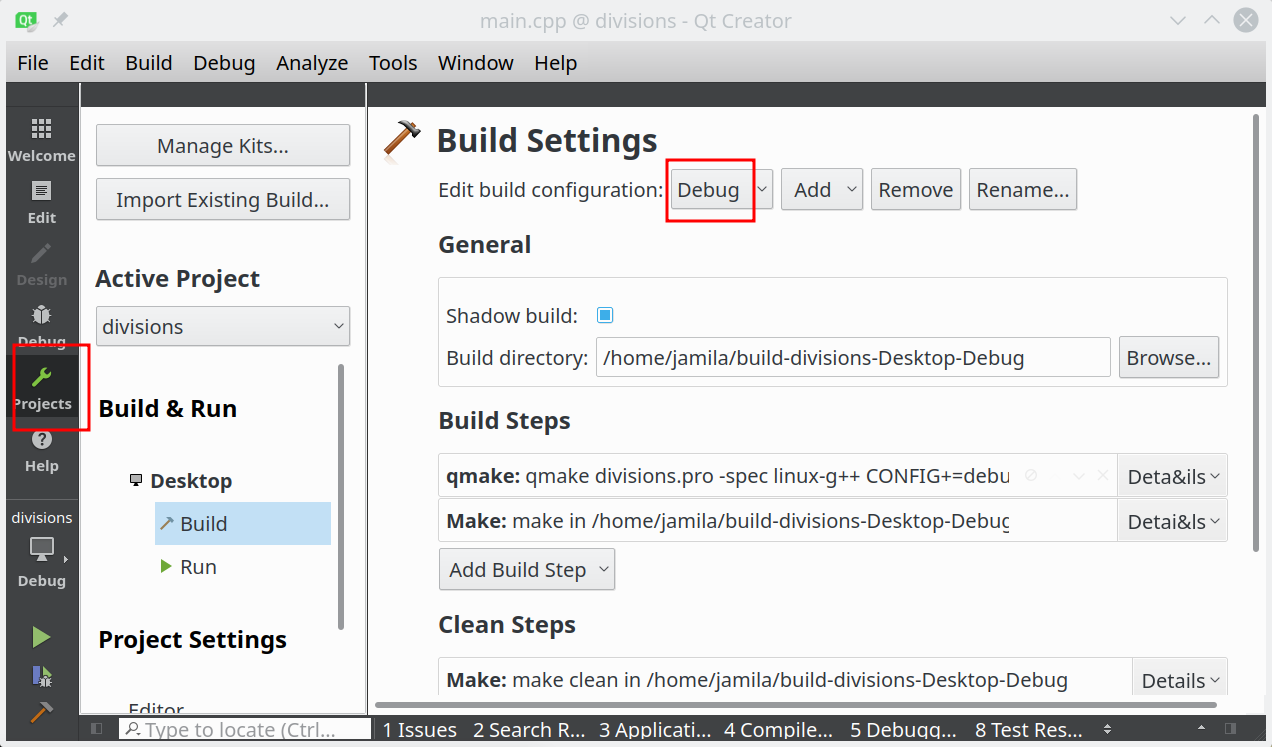This screenshot has height=747, width=1272.
Task: Click the output pane up-arrow icon
Action: point(1203,729)
